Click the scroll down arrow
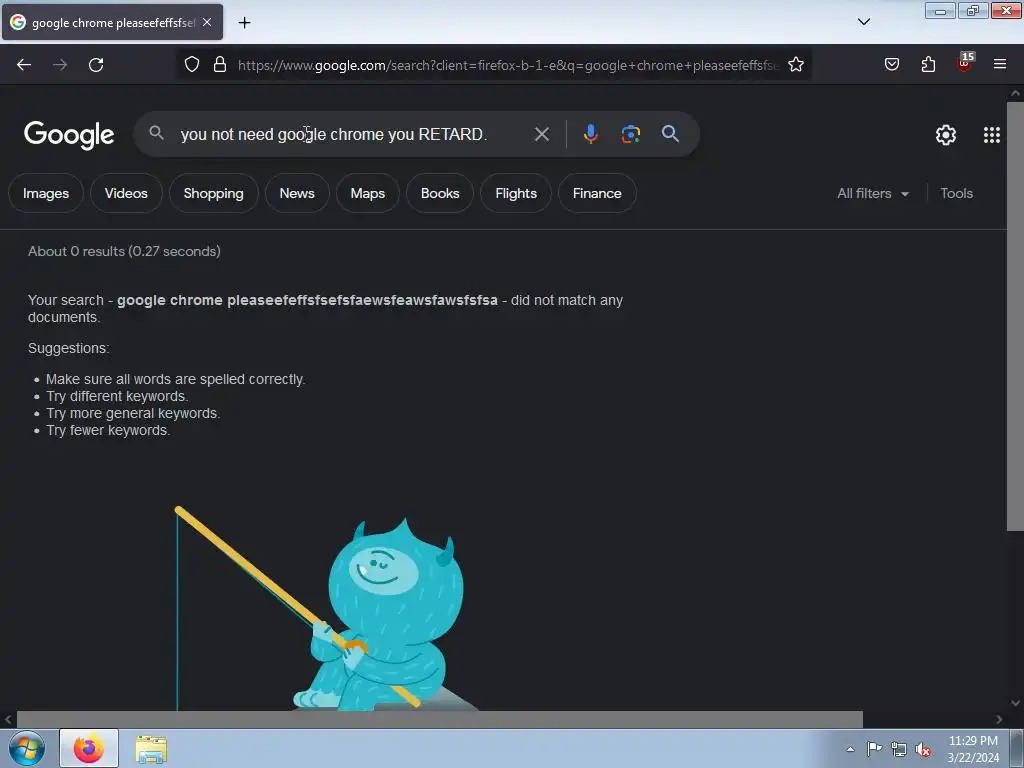This screenshot has height=768, width=1024. [x=1015, y=703]
